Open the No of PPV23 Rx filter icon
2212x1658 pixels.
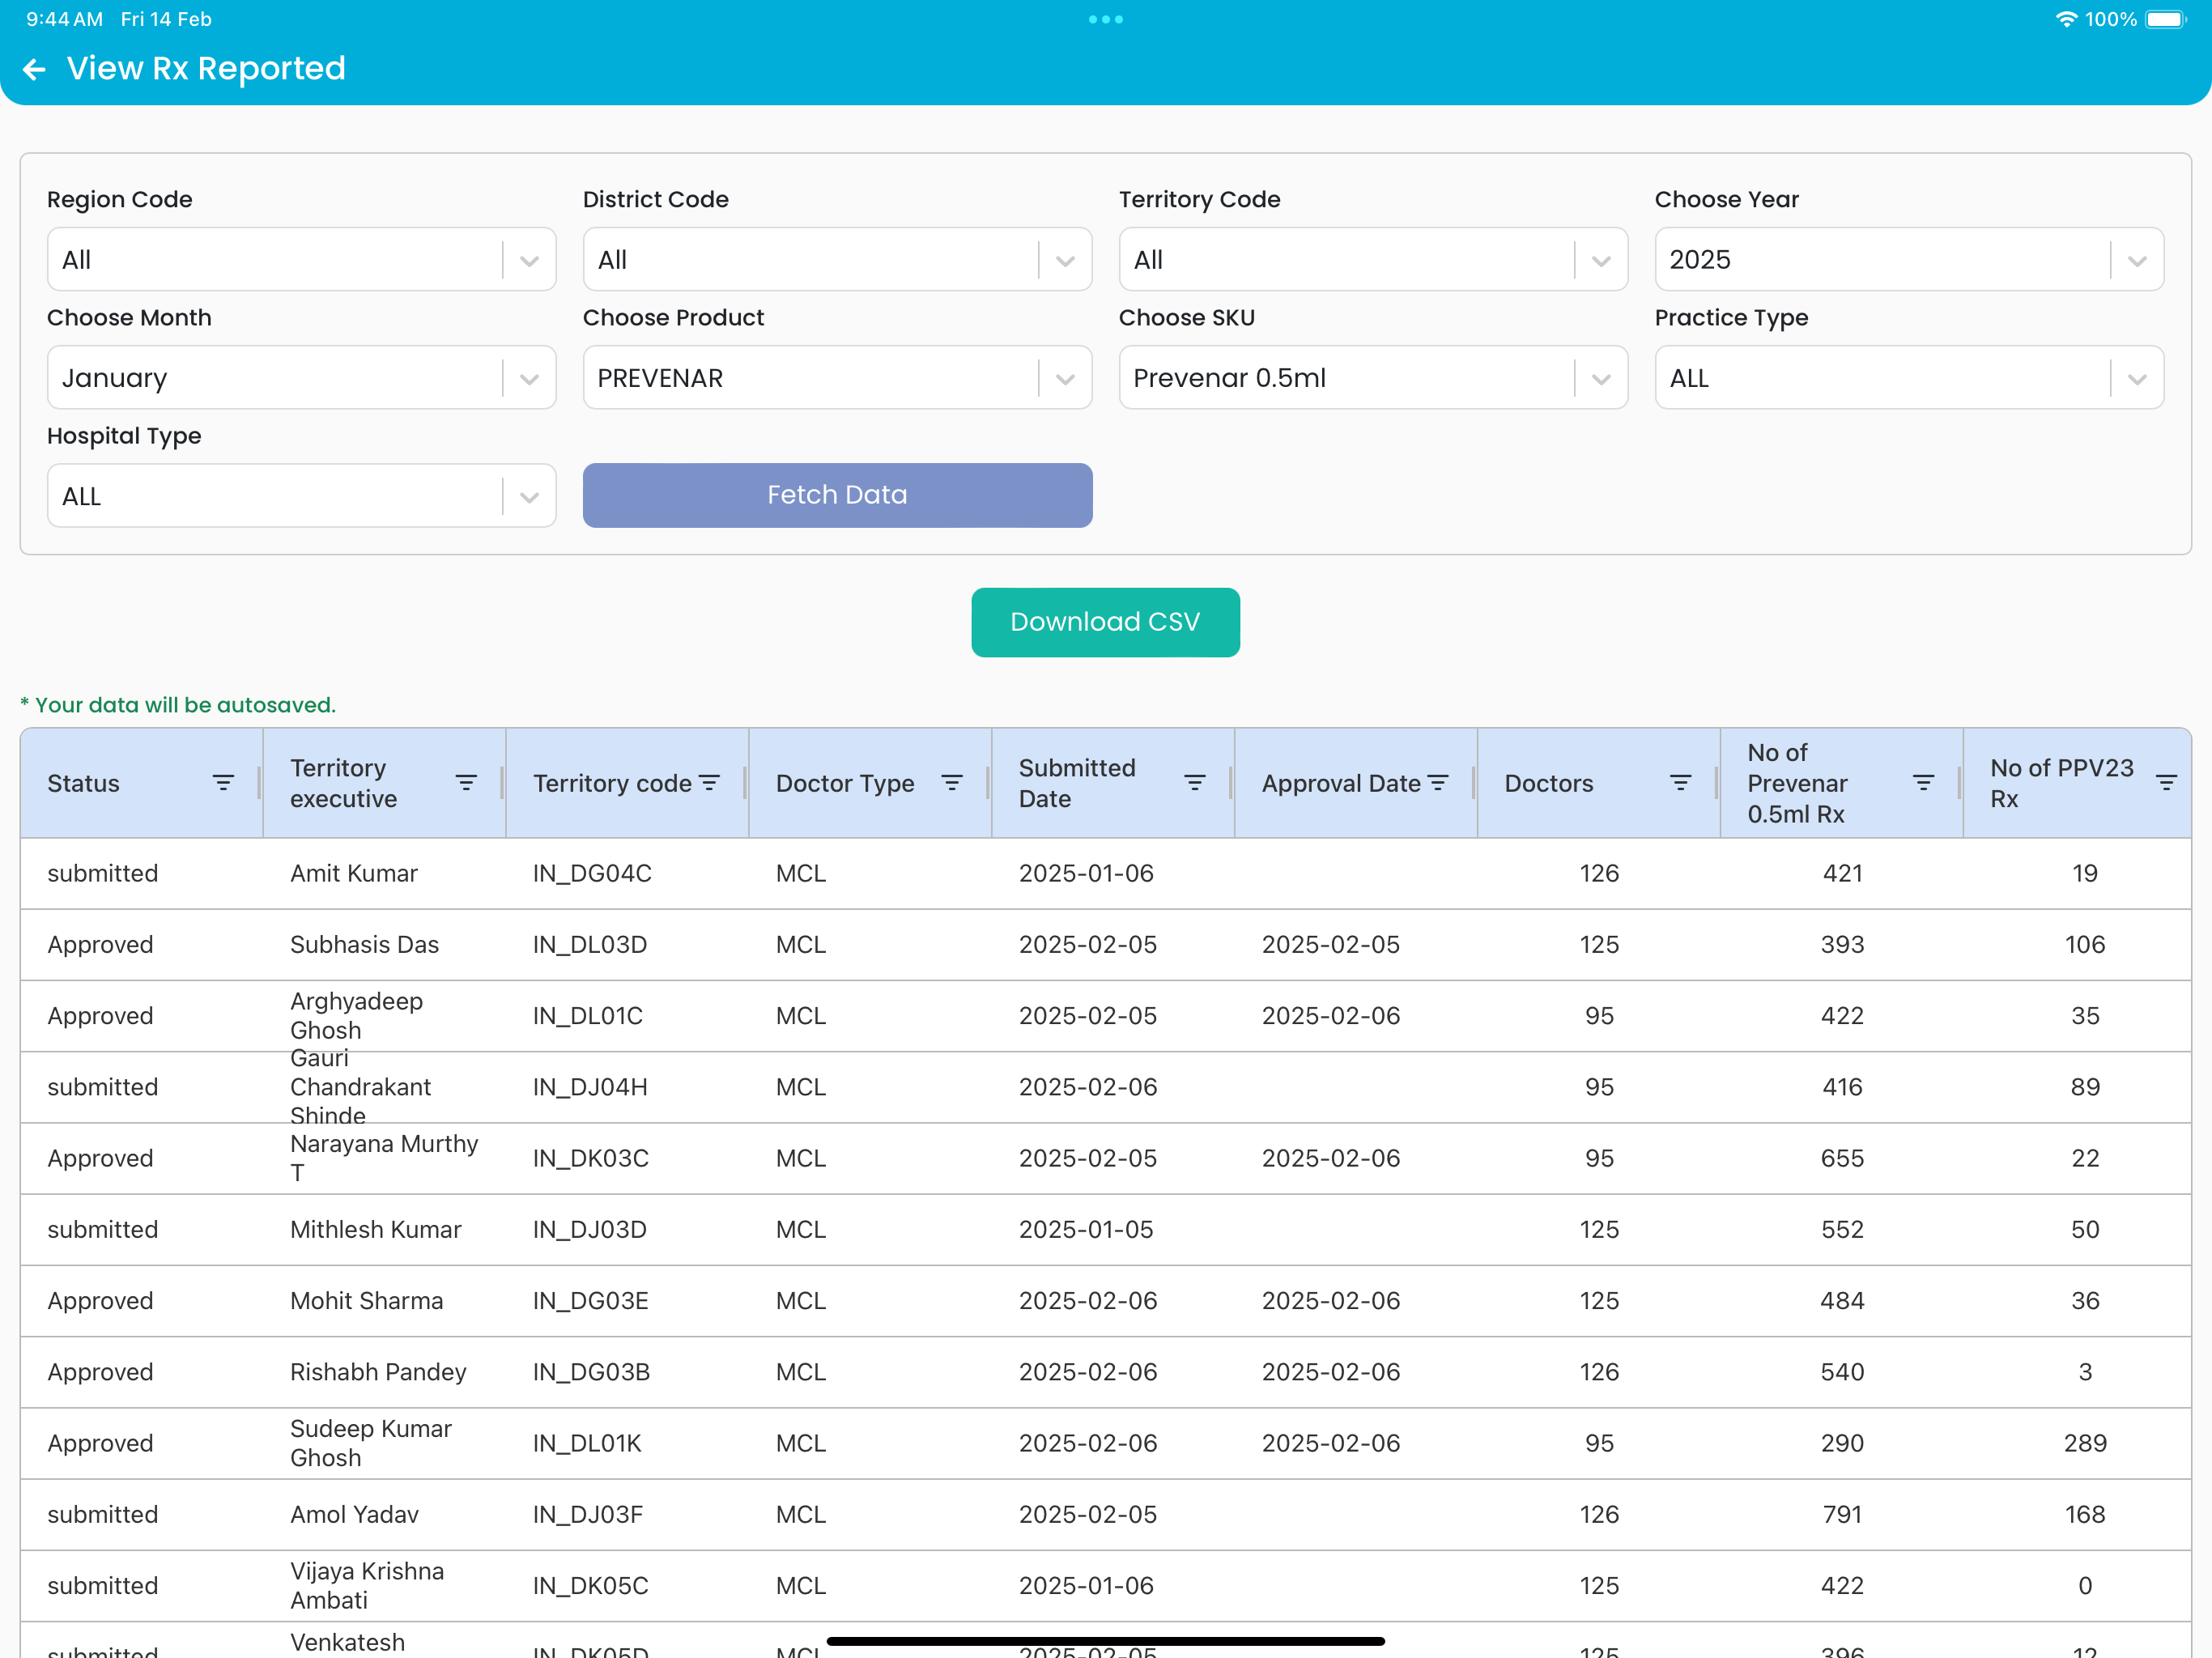[x=2167, y=783]
